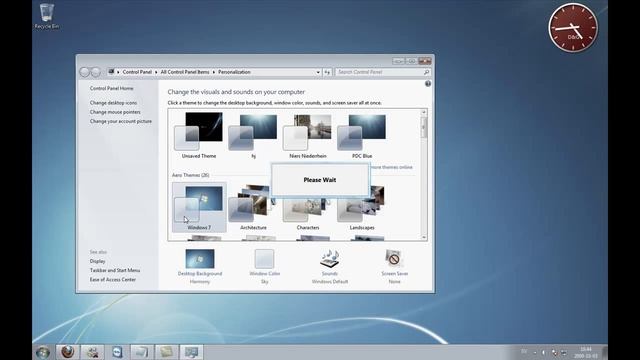Screen dimensions: 640x360
Task: Click the refresh button beside address bar
Action: coord(327,72)
